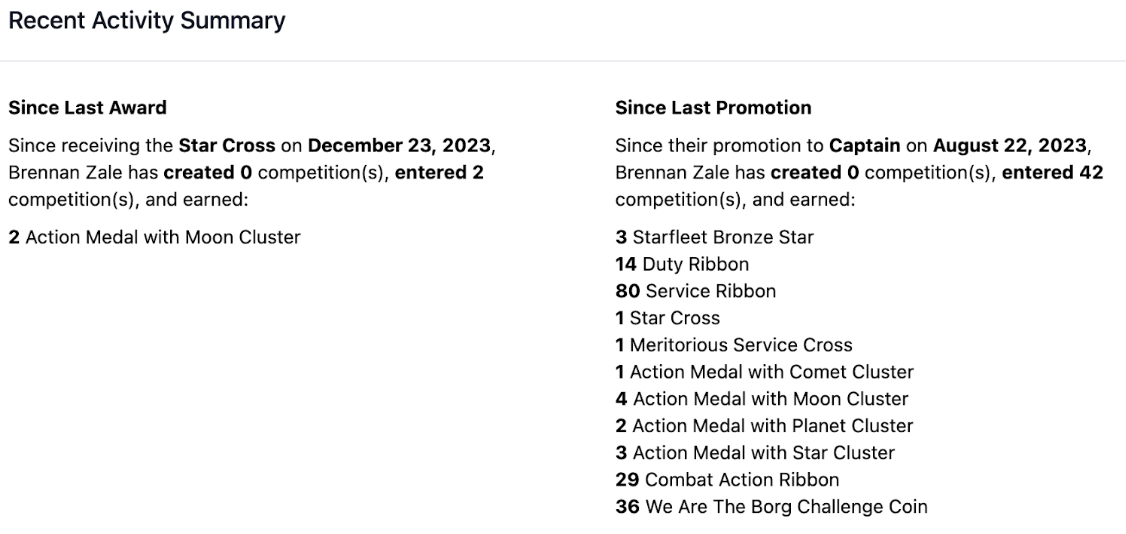Select the Action Medal with Planet Cluster entry
Image resolution: width=1126 pixels, height=534 pixels.
pyautogui.click(x=764, y=426)
